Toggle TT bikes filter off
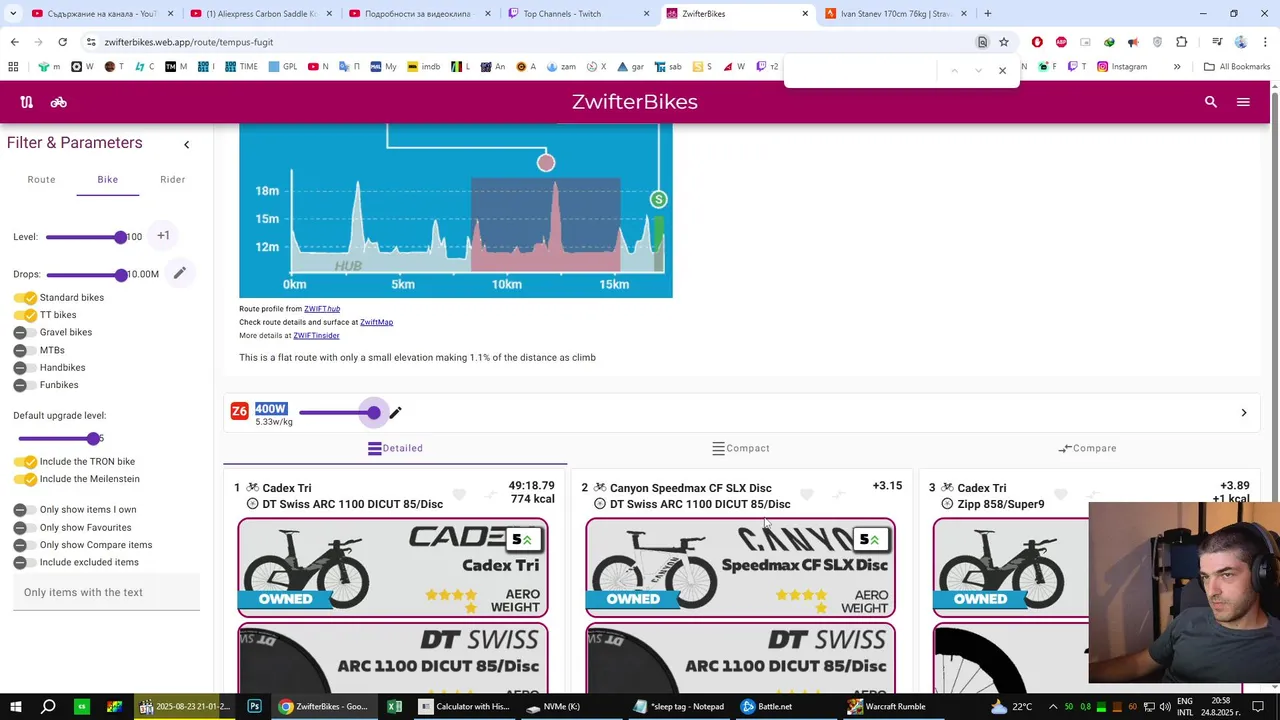The width and height of the screenshot is (1280, 720). coord(25,315)
